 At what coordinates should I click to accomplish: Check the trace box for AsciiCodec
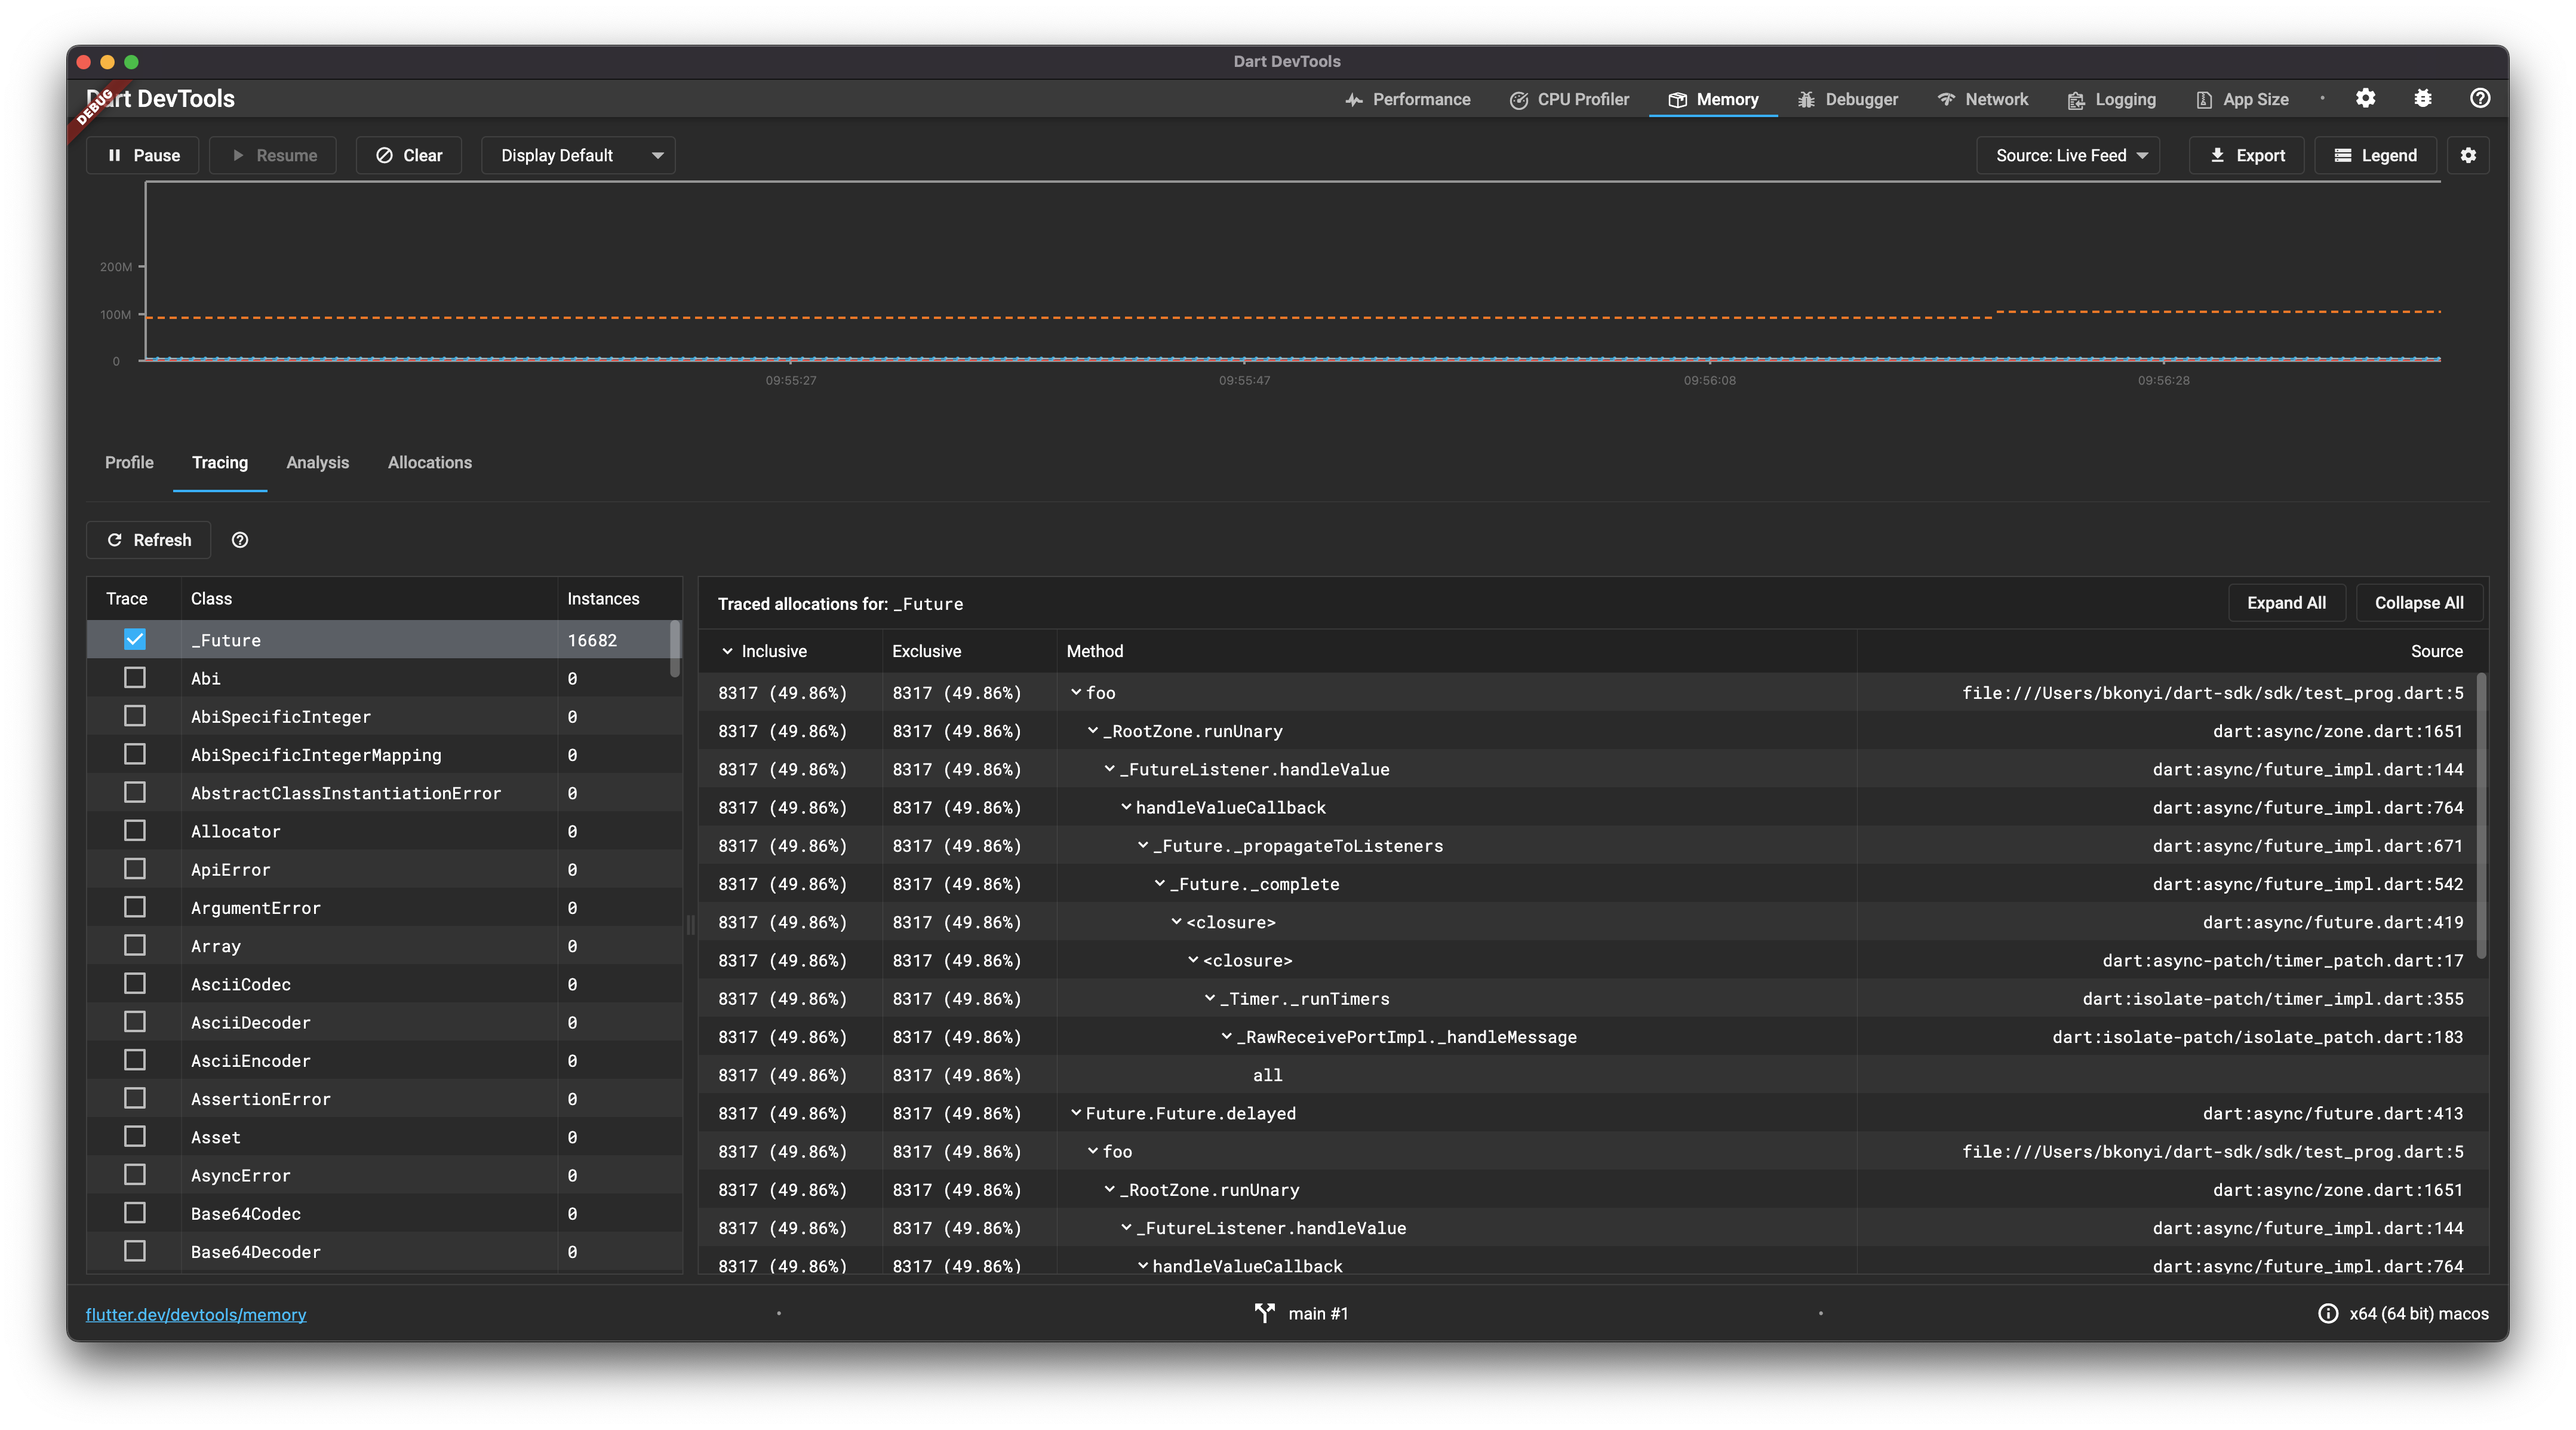135,984
